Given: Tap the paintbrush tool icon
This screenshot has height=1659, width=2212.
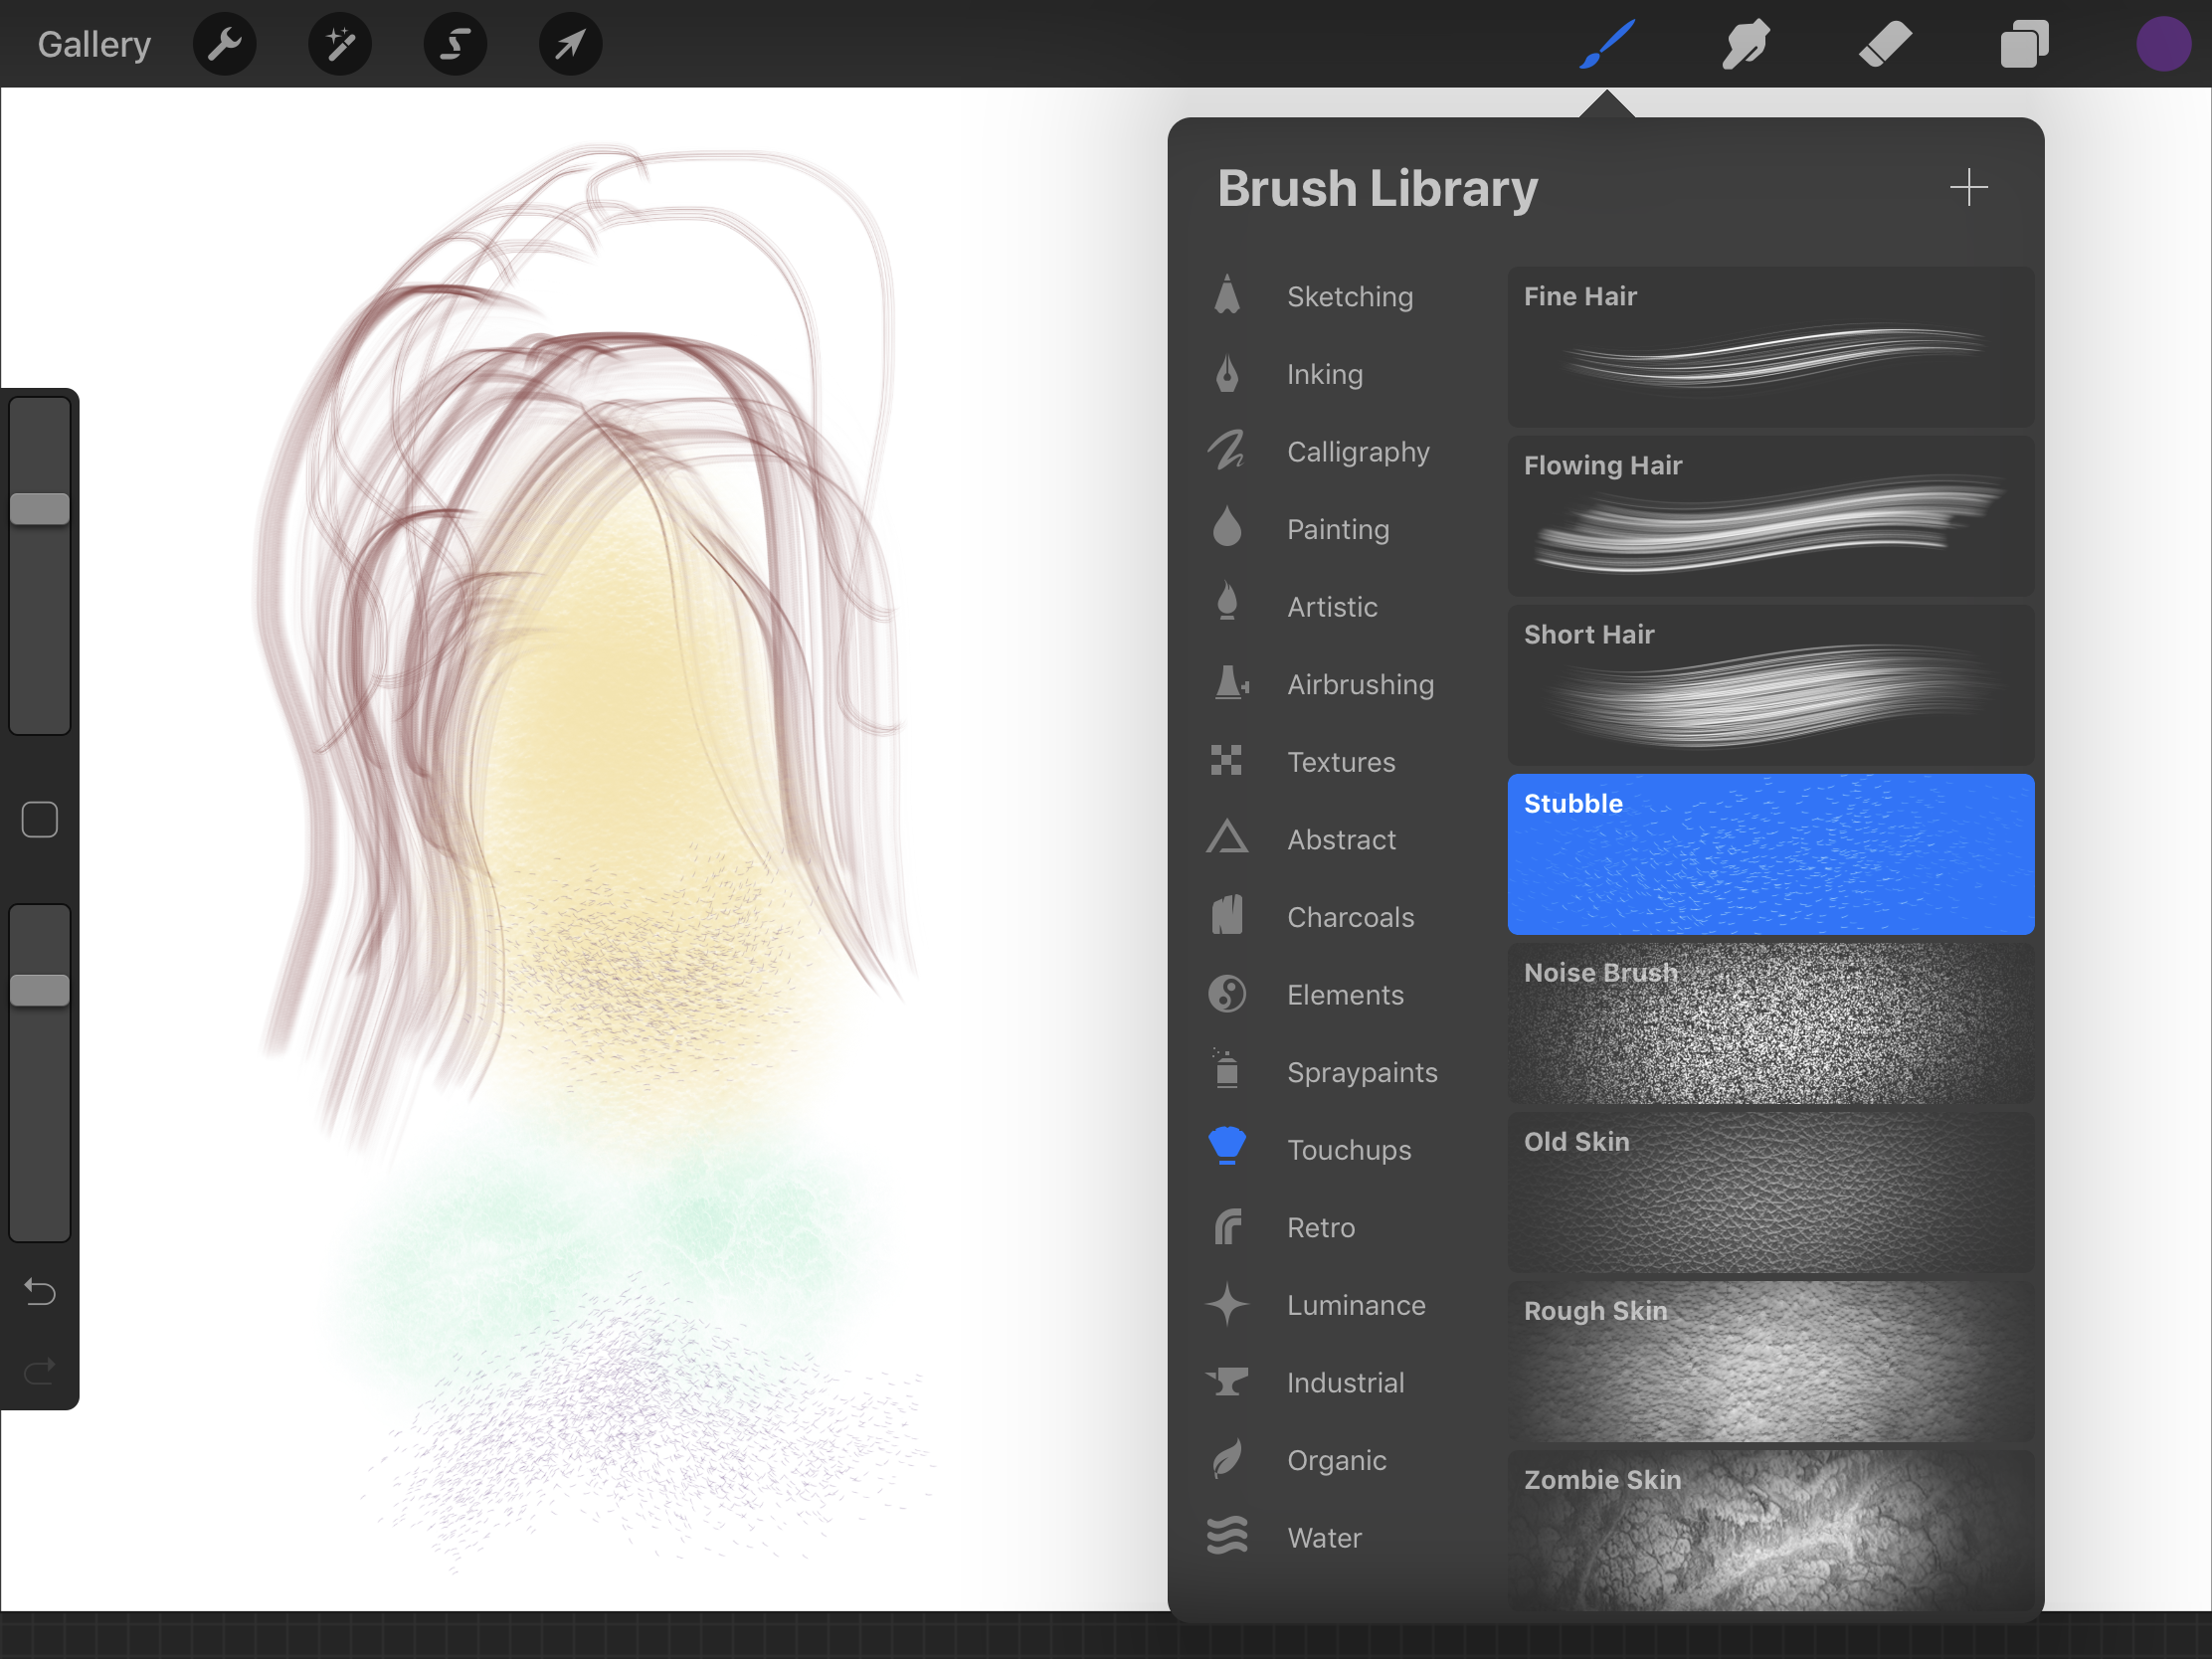Looking at the screenshot, I should coord(1607,44).
